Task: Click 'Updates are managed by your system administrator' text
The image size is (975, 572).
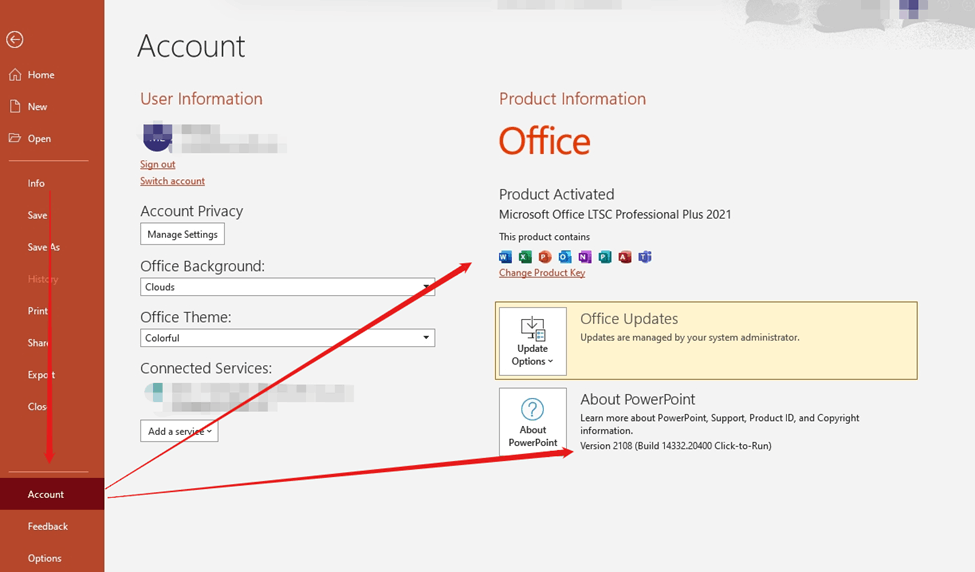Action: [x=690, y=338]
